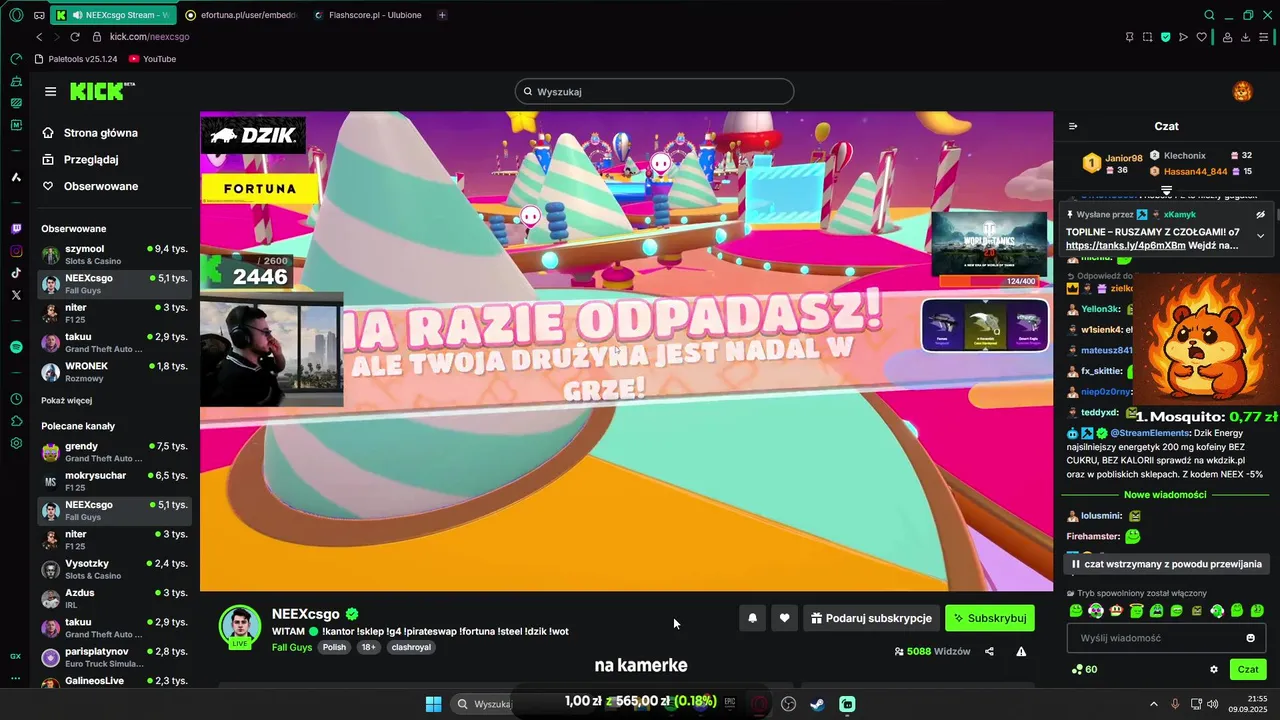
Task: Click the notification bell button
Action: pyautogui.click(x=752, y=618)
